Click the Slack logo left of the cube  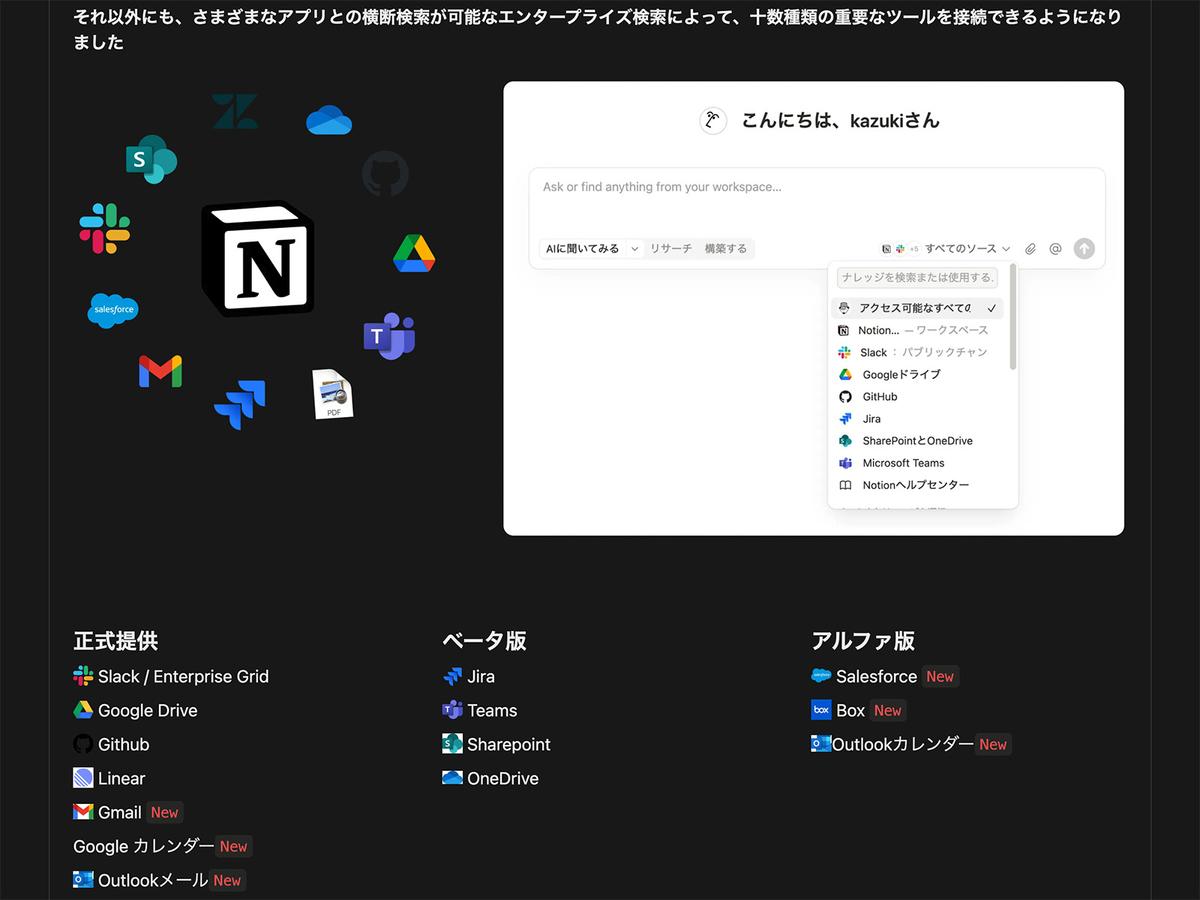tap(105, 228)
